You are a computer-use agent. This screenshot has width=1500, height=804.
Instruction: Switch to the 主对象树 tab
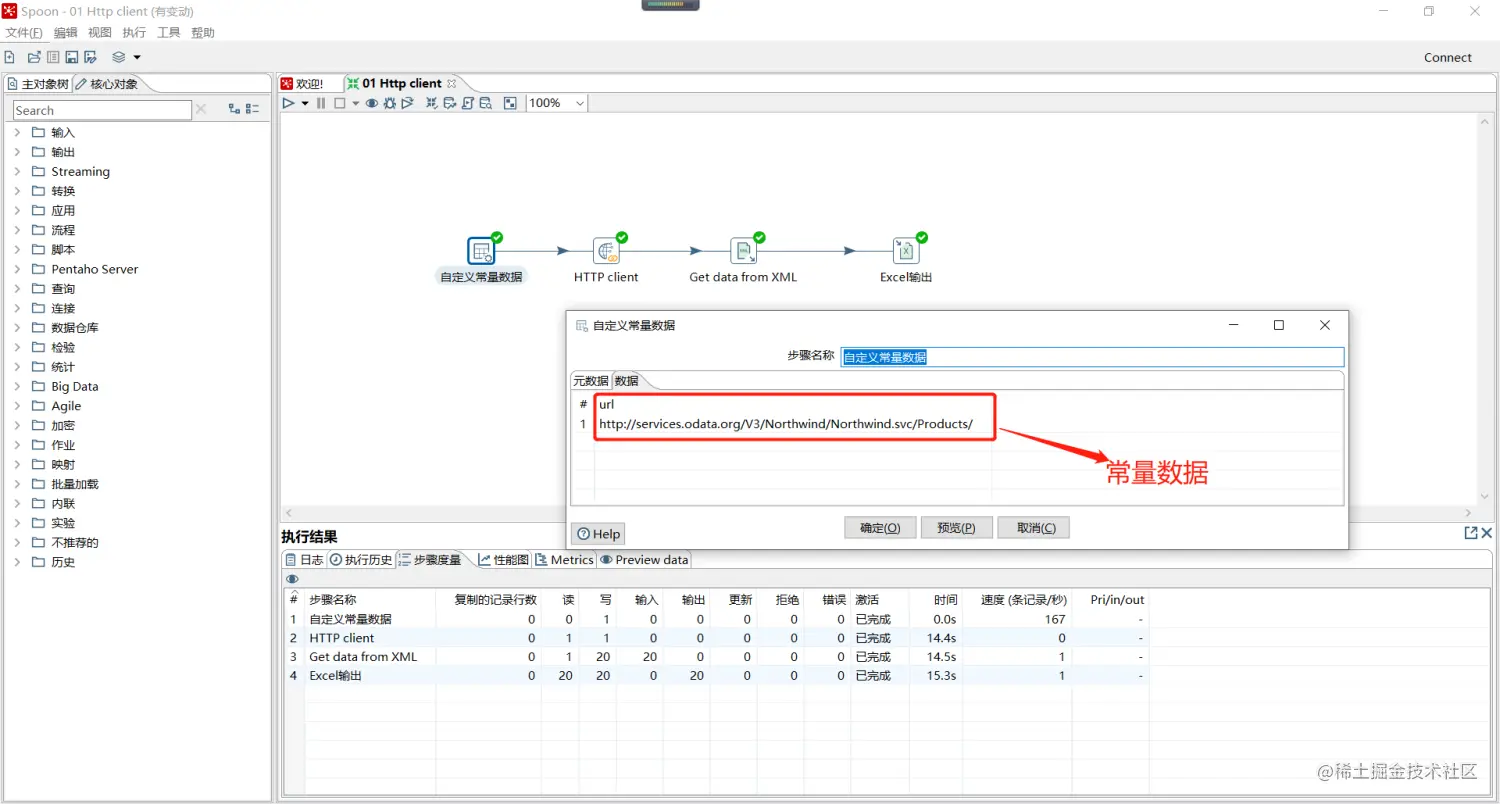[38, 84]
